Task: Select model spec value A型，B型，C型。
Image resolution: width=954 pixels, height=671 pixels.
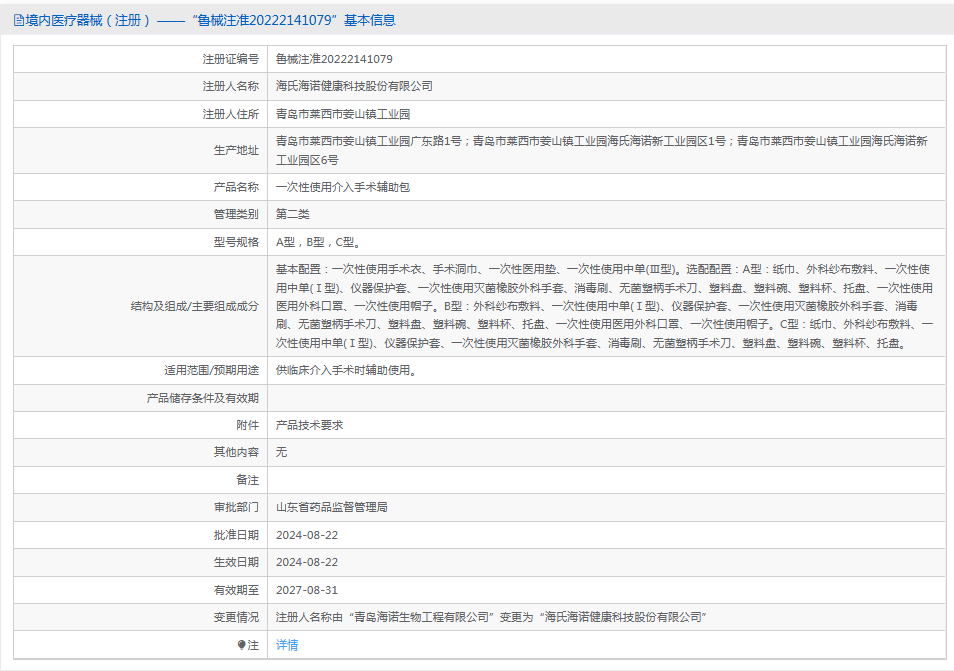Action: pyautogui.click(x=320, y=242)
